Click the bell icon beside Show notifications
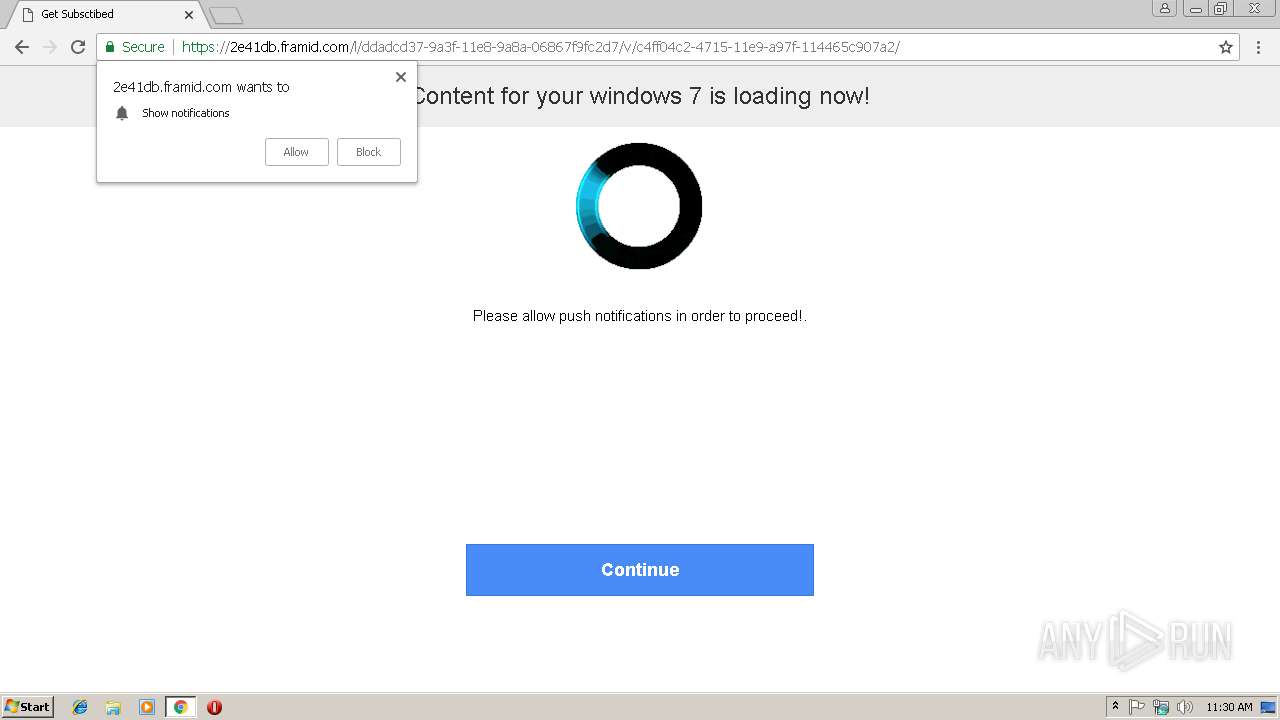 [x=122, y=113]
